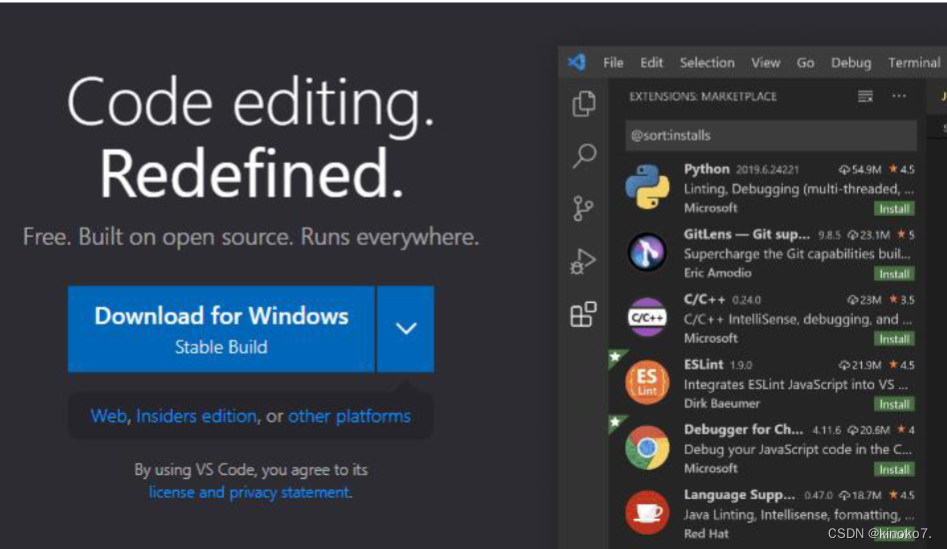
Task: Install the Debugger for Chrome extension
Action: coord(894,469)
